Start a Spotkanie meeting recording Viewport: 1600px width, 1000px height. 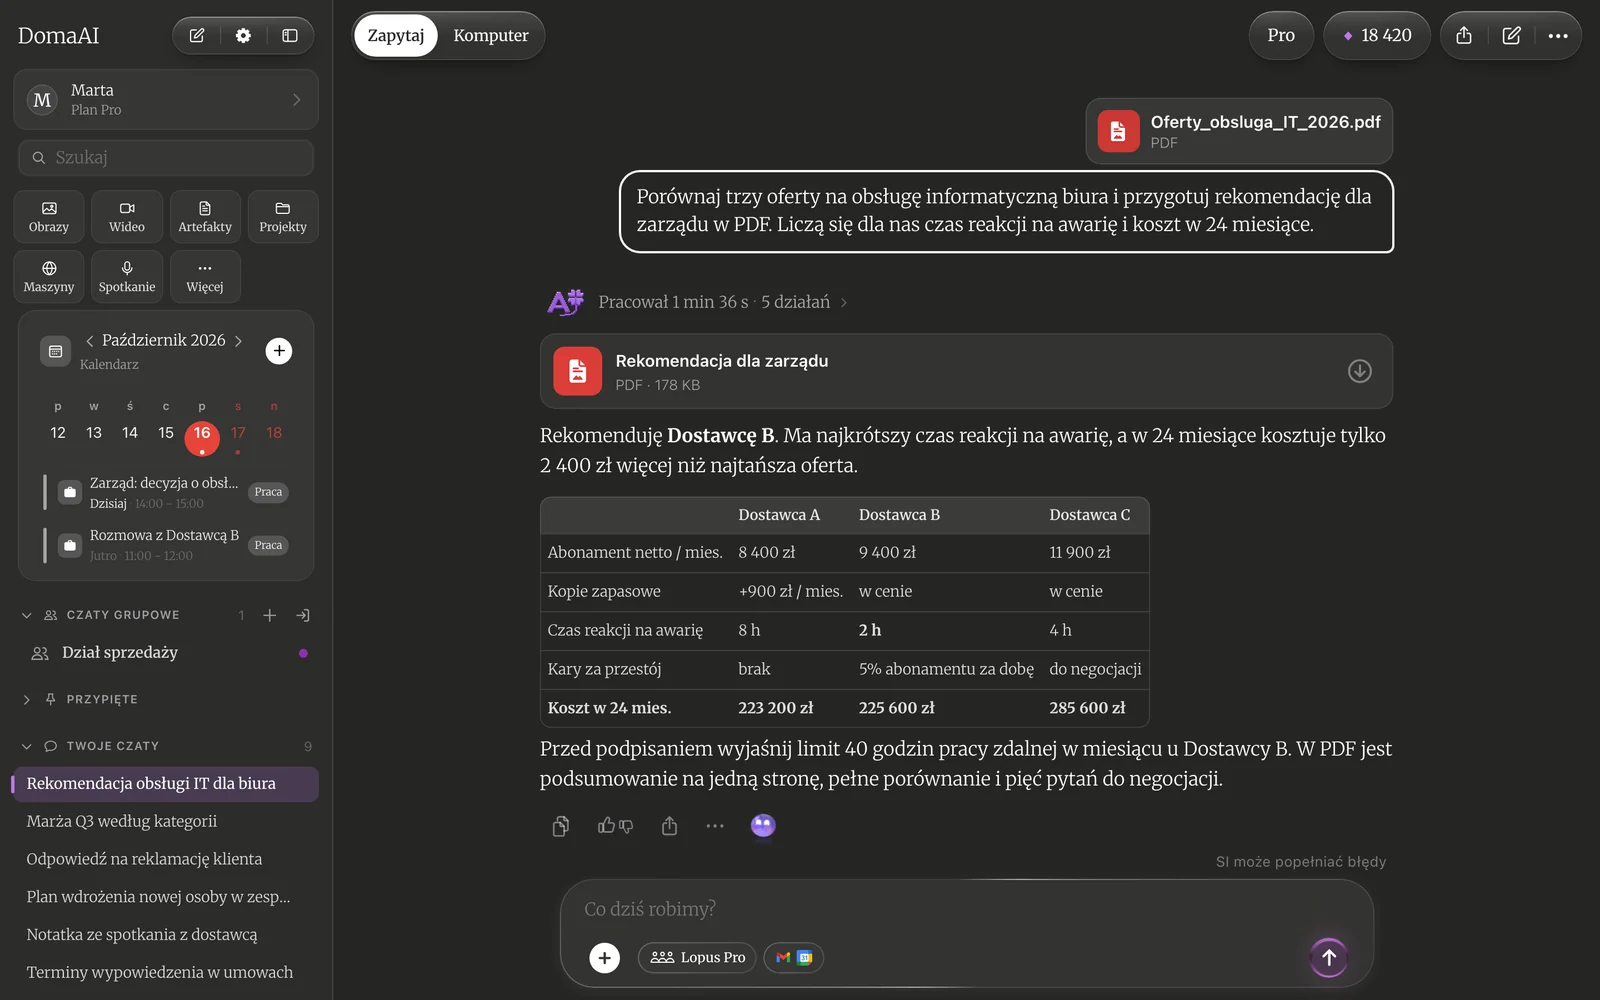click(x=127, y=277)
